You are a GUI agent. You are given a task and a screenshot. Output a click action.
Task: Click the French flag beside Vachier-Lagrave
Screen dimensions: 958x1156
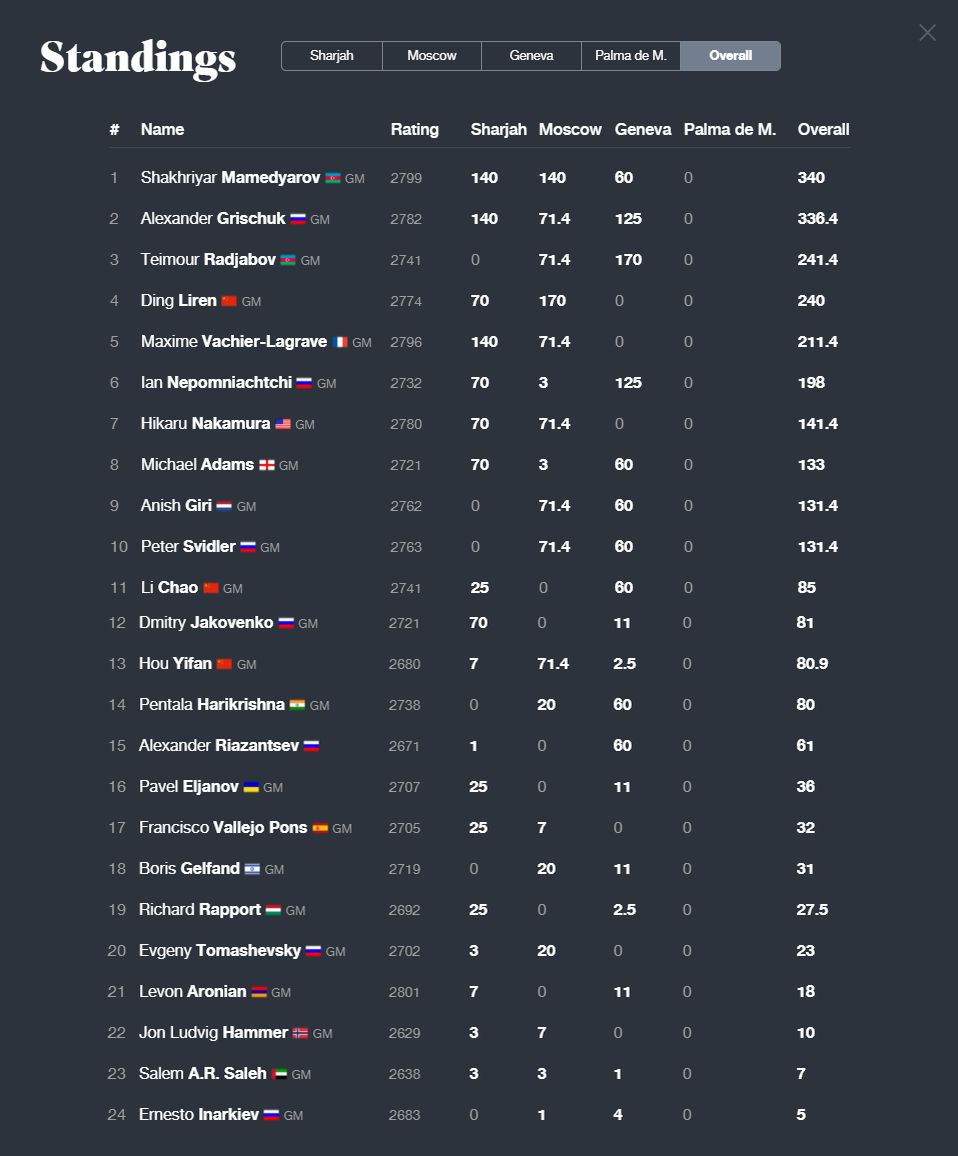point(340,342)
